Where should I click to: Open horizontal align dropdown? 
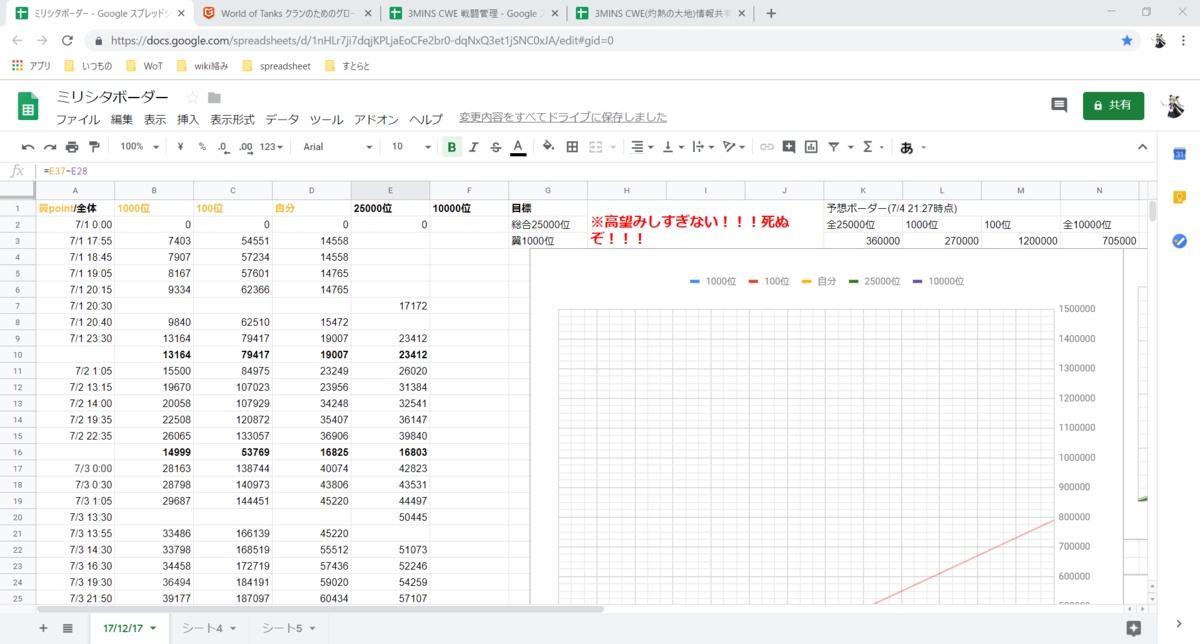(x=641, y=147)
